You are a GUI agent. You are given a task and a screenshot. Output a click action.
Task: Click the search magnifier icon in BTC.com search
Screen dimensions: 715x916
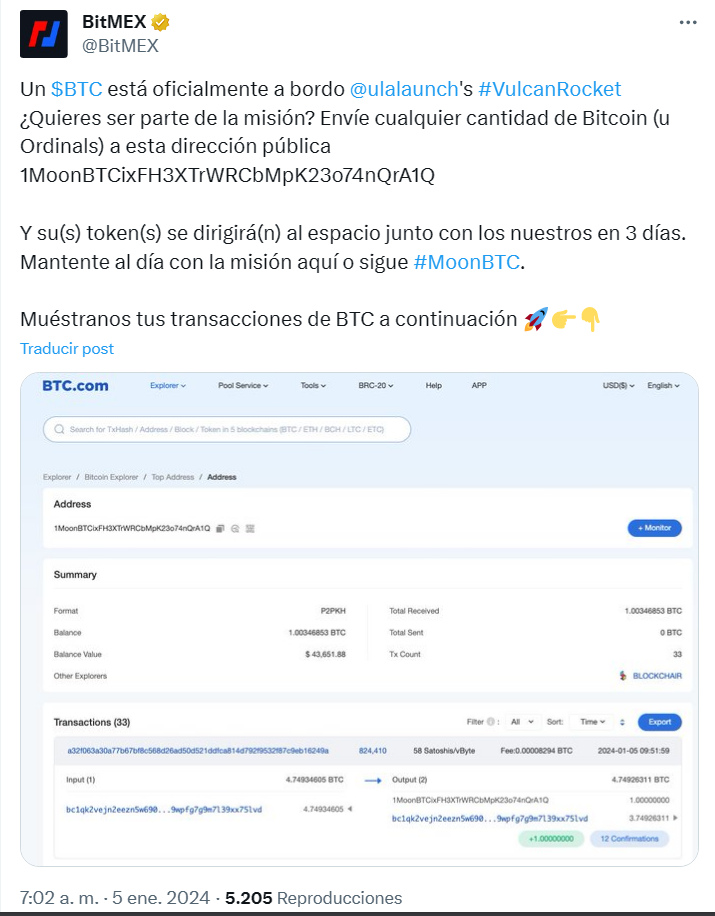tap(59, 429)
